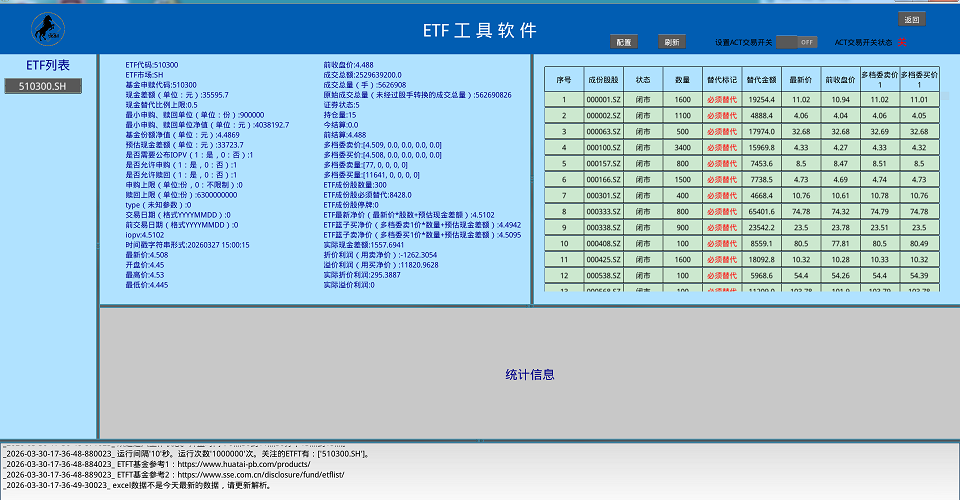Viewport: 960px width, 500px height.
Task: Click row number 9 in 序号 column
Action: click(564, 228)
